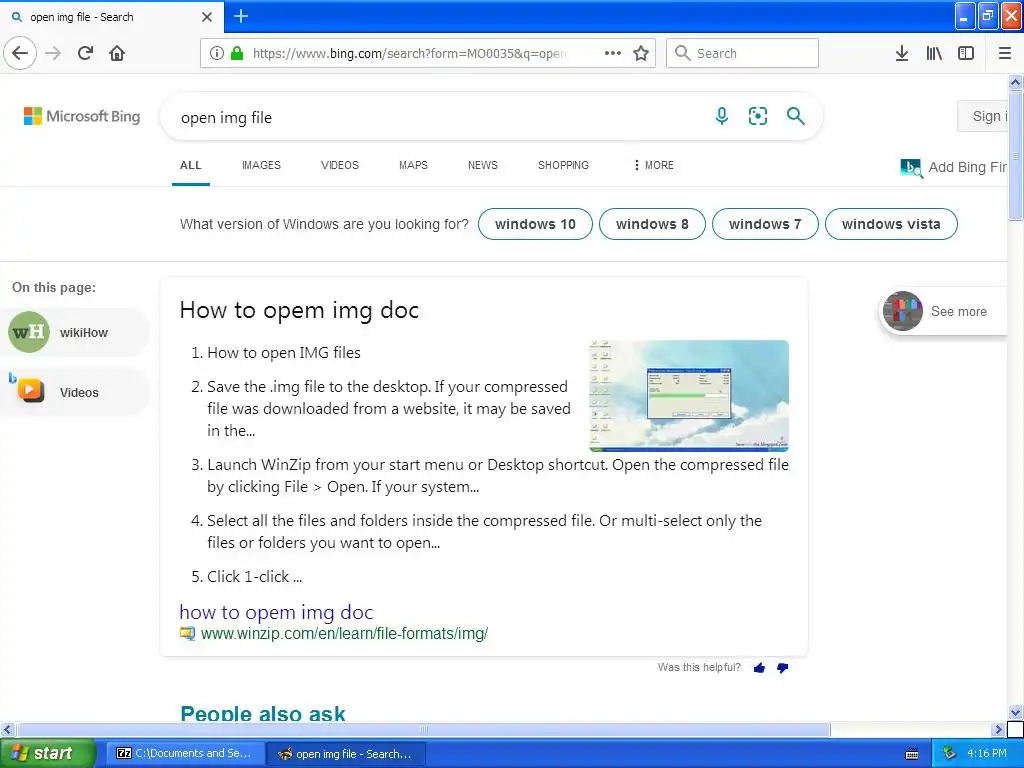Open the browser home page icon
This screenshot has width=1024, height=768.
117,53
